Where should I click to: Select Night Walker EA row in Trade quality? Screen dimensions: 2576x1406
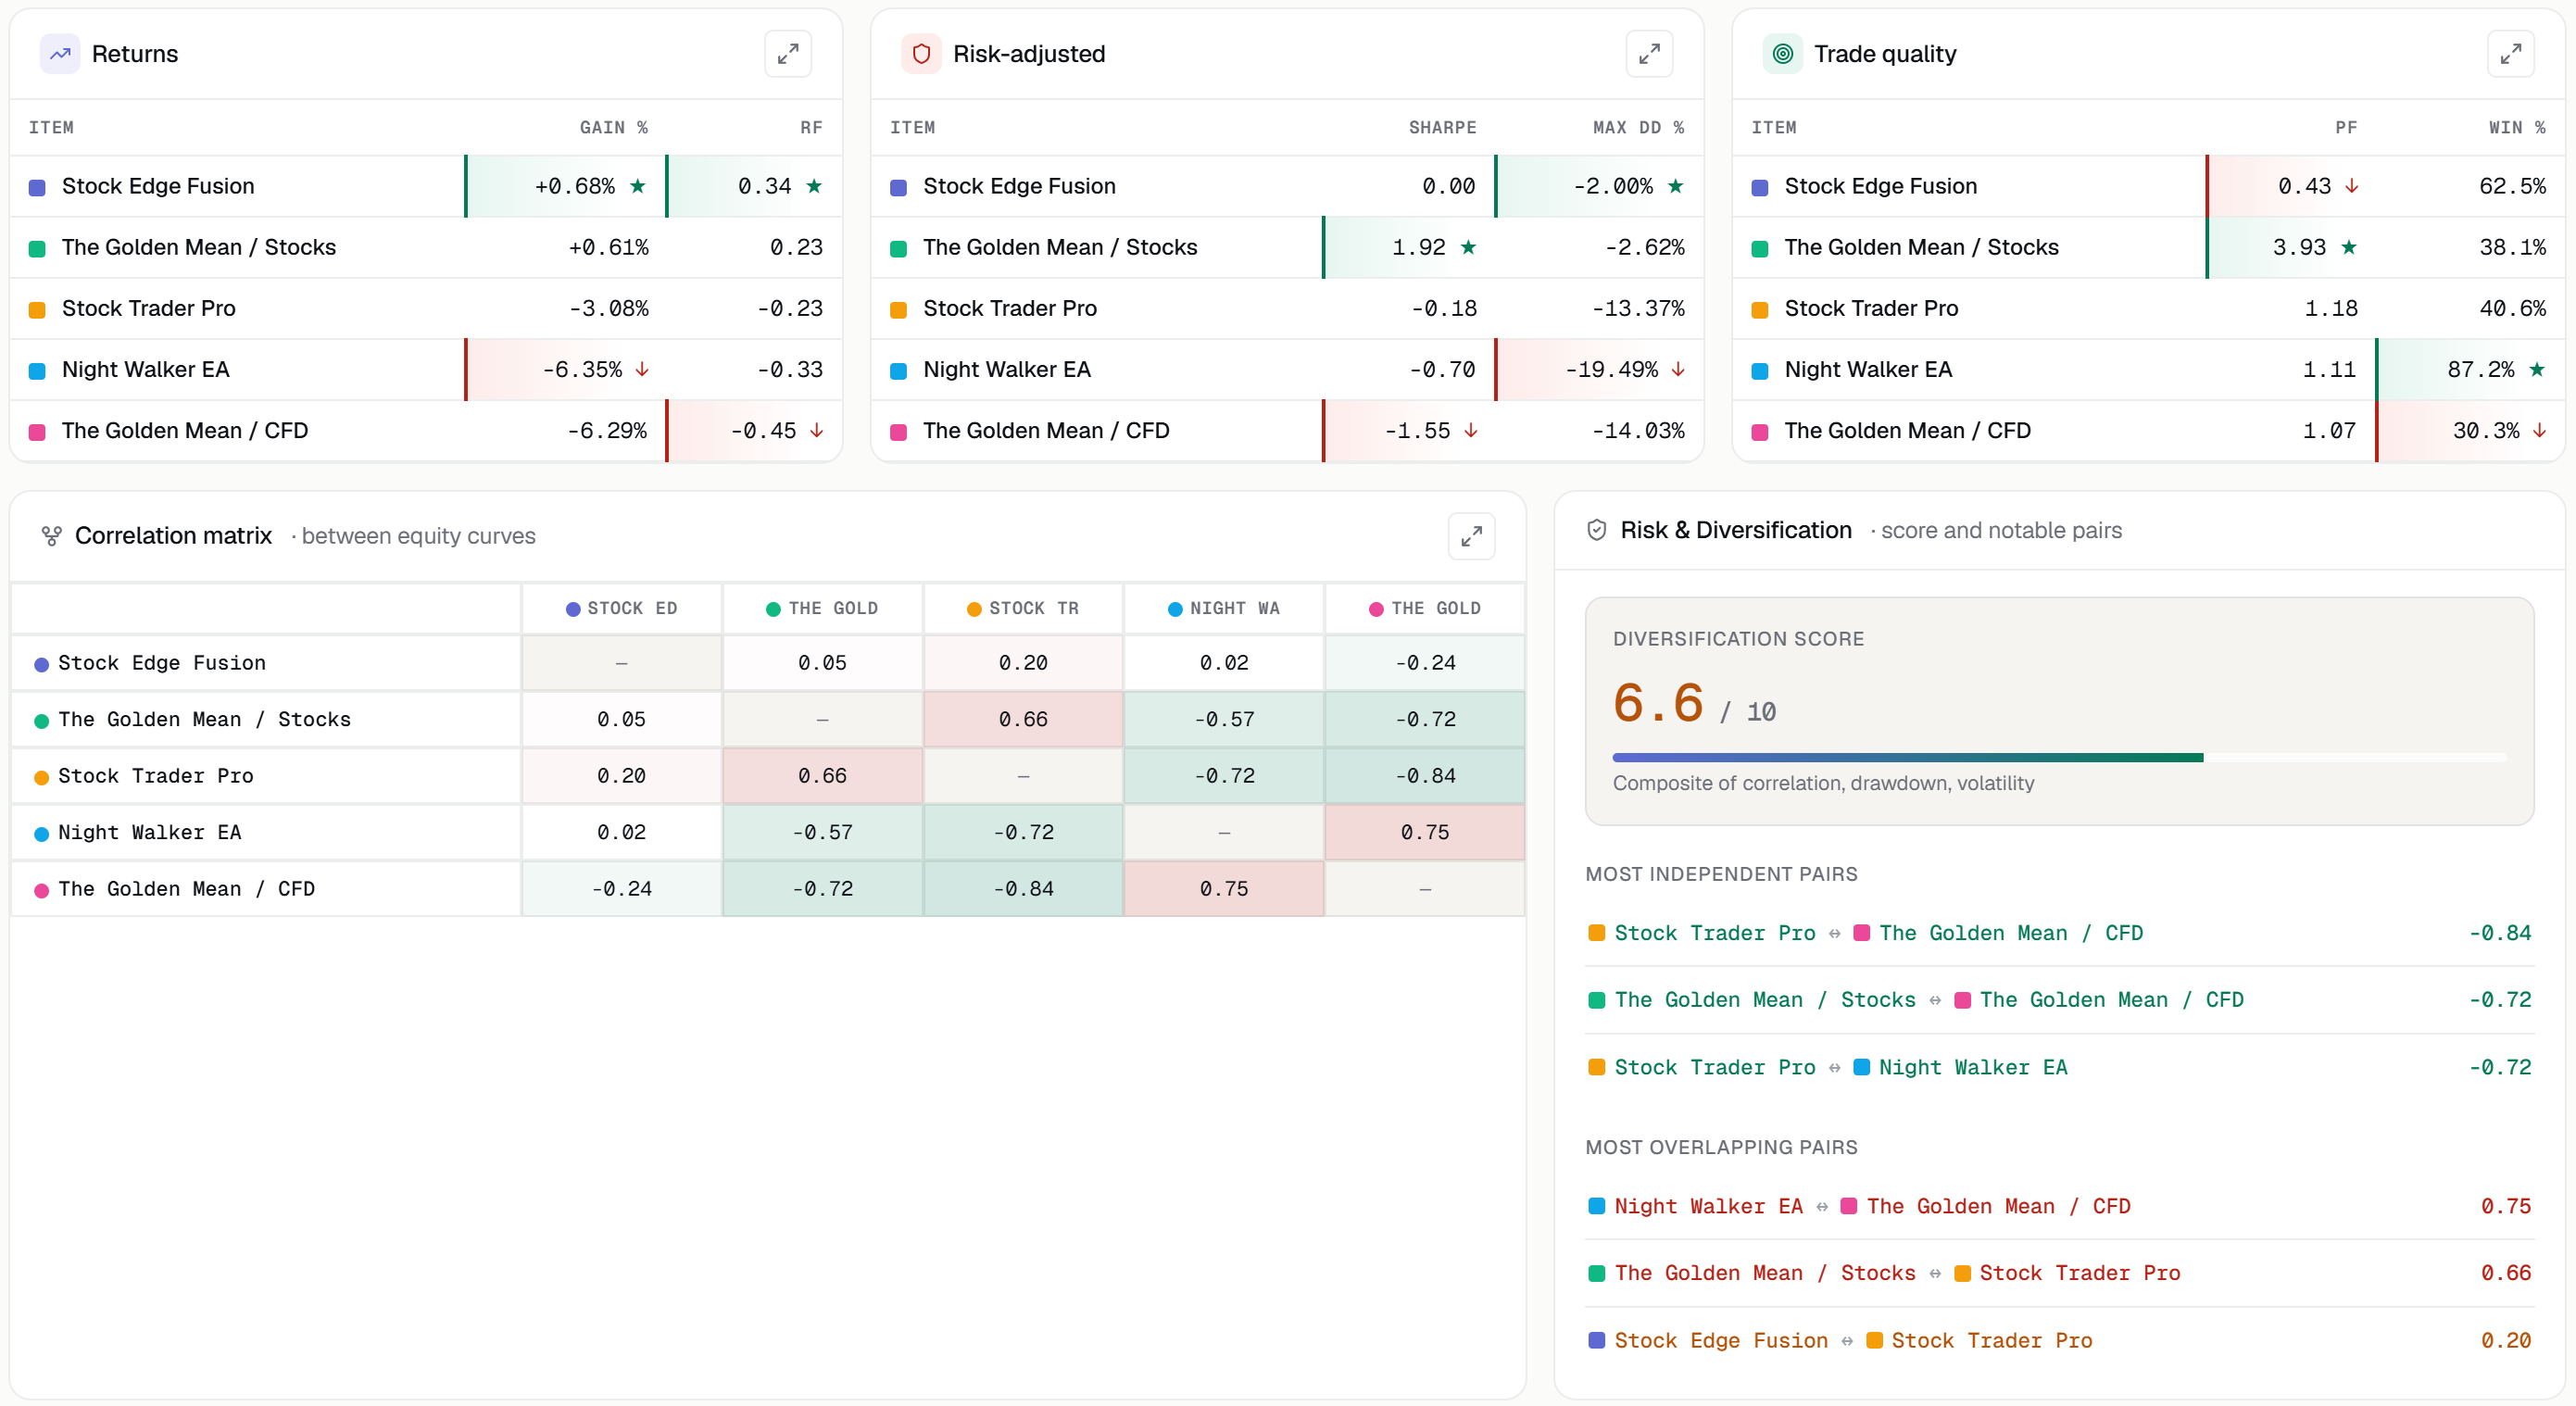pyautogui.click(x=2148, y=369)
